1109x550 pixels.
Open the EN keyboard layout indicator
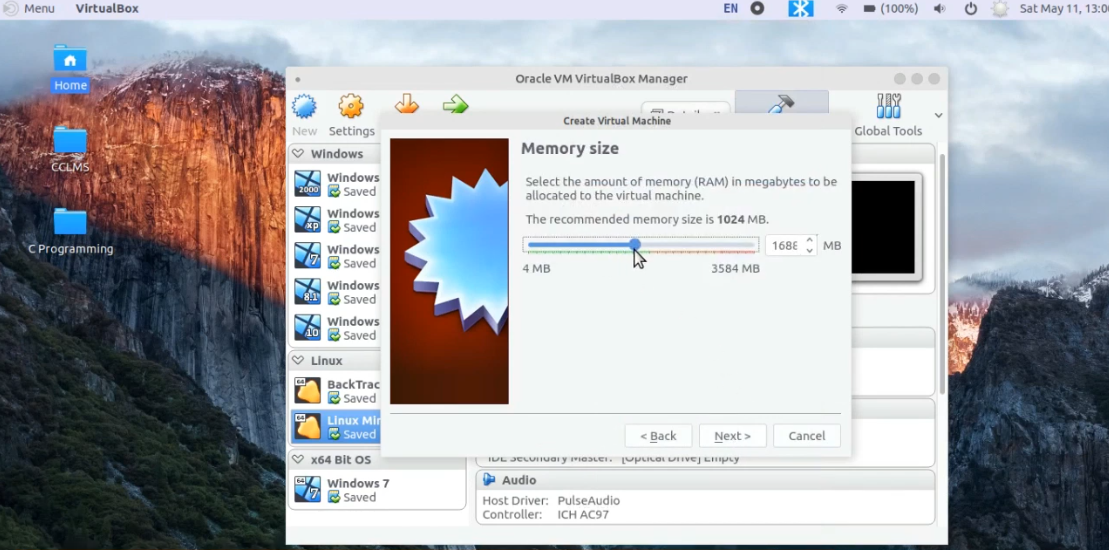pos(731,8)
